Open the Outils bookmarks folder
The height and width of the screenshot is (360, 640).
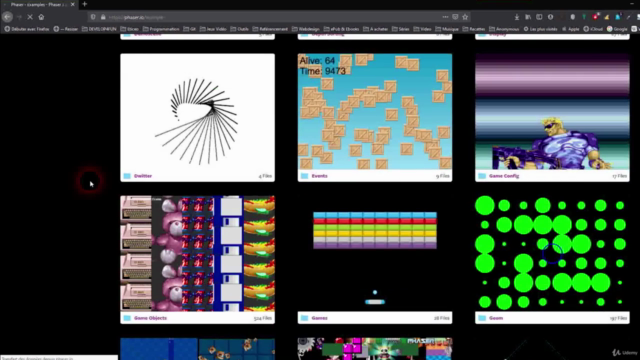(x=239, y=29)
